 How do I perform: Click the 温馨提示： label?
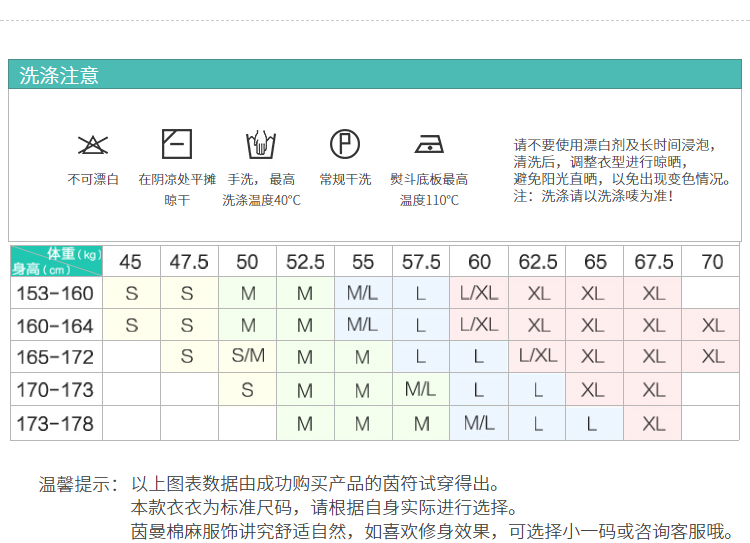[79, 484]
